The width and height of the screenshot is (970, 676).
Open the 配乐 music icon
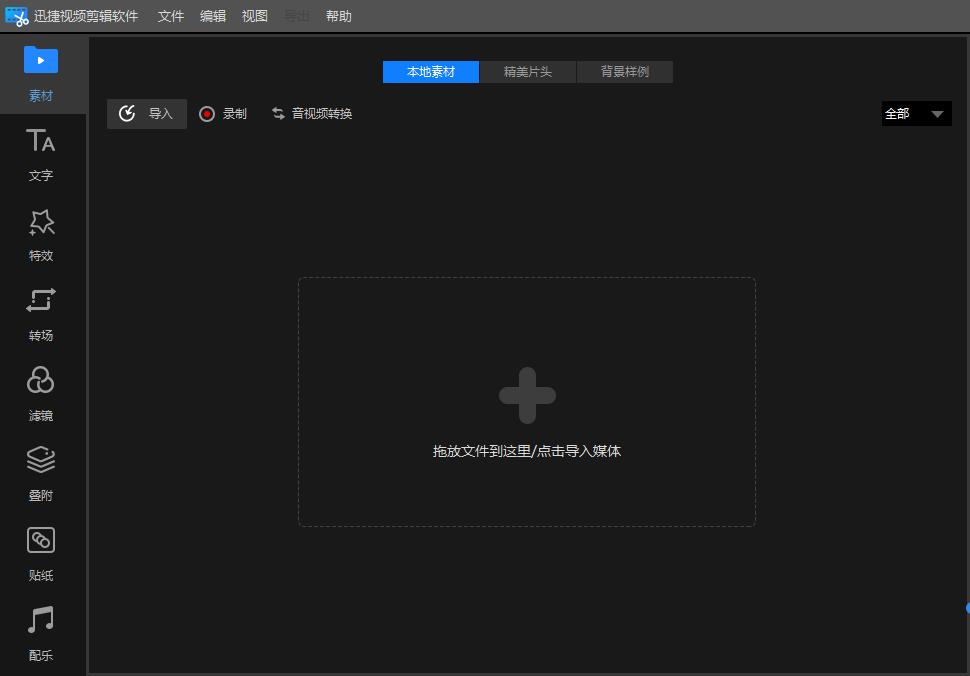point(41,621)
